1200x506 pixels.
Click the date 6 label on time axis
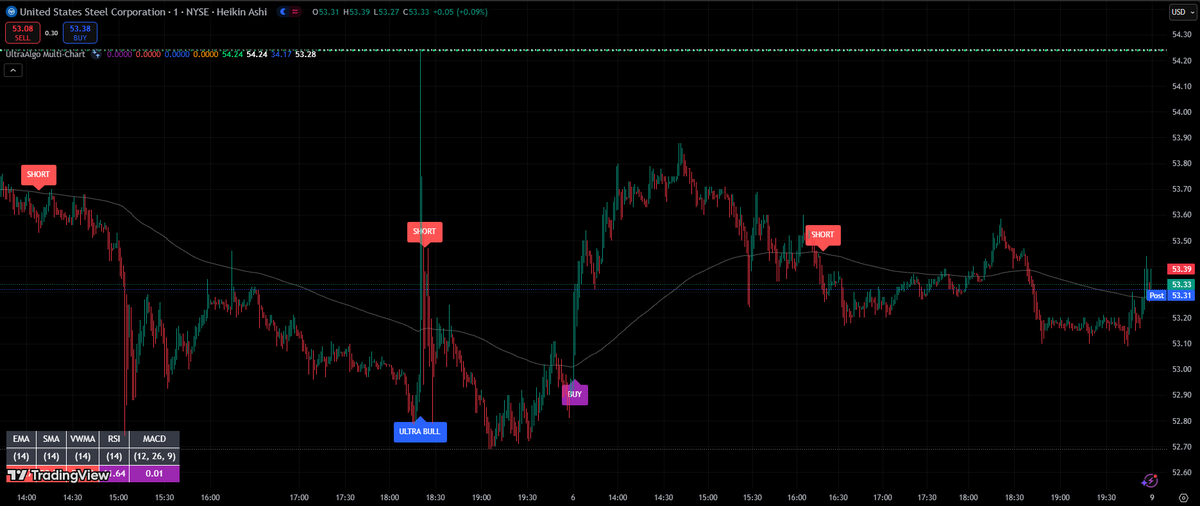[573, 496]
